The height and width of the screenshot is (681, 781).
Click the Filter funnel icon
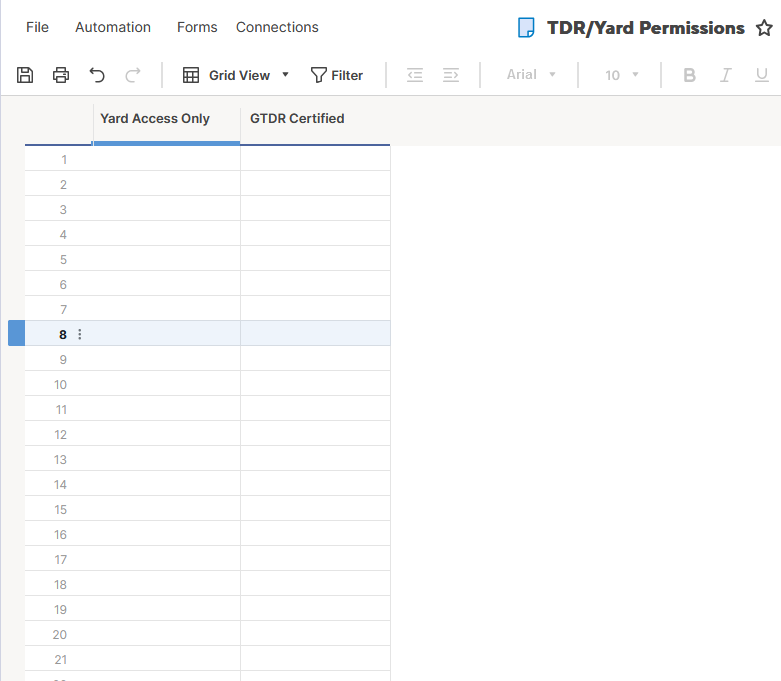pos(318,75)
